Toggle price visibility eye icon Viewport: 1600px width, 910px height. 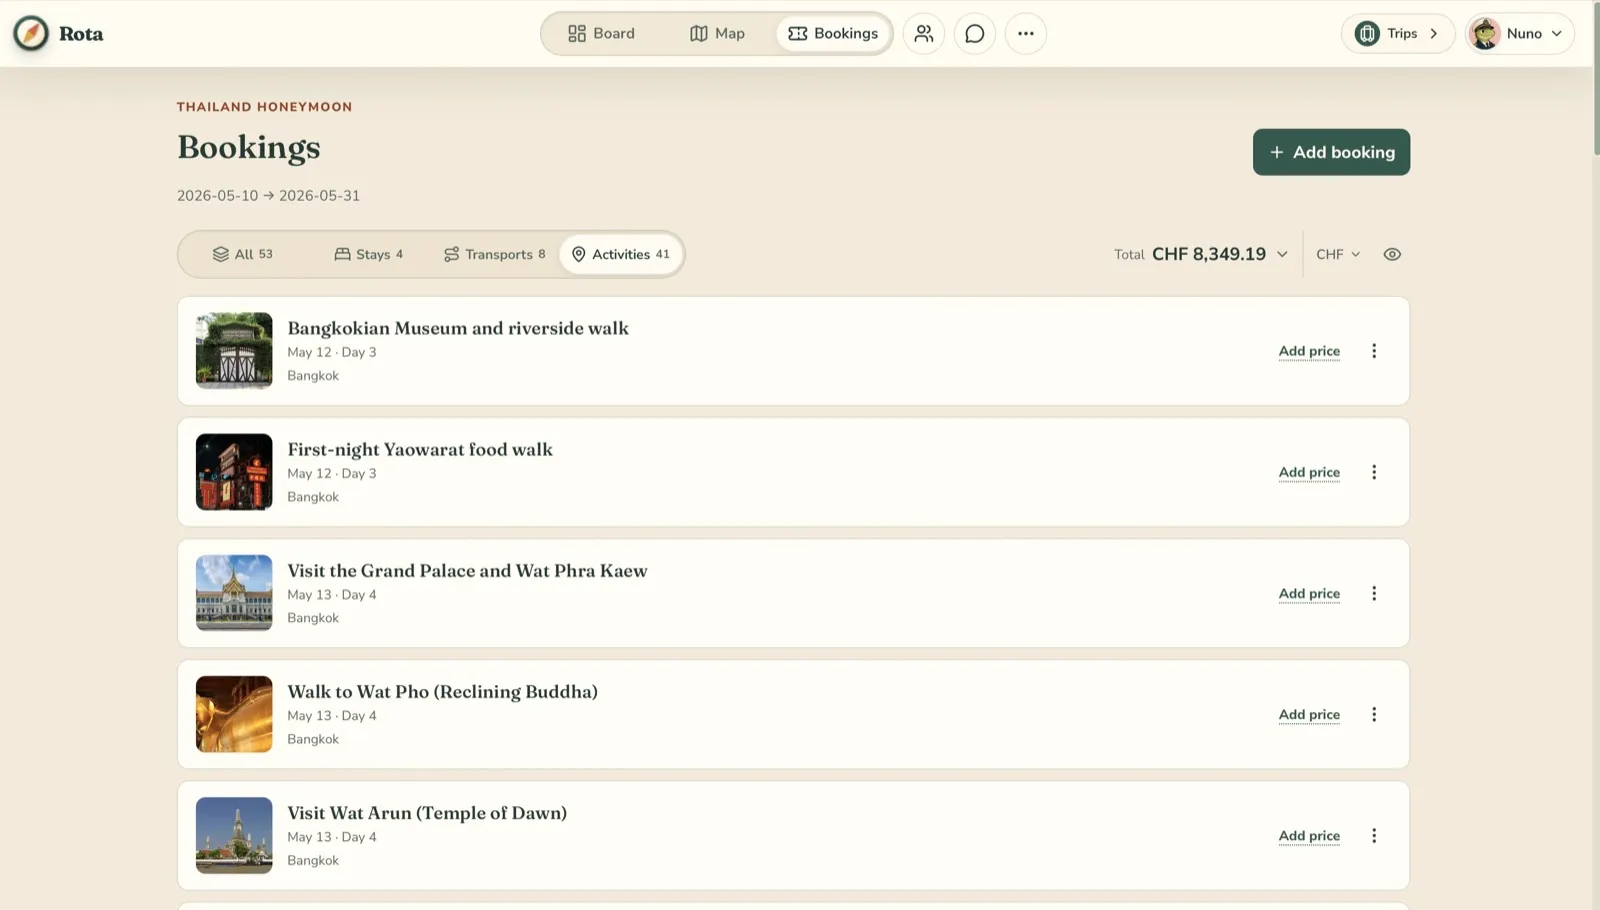pos(1392,254)
